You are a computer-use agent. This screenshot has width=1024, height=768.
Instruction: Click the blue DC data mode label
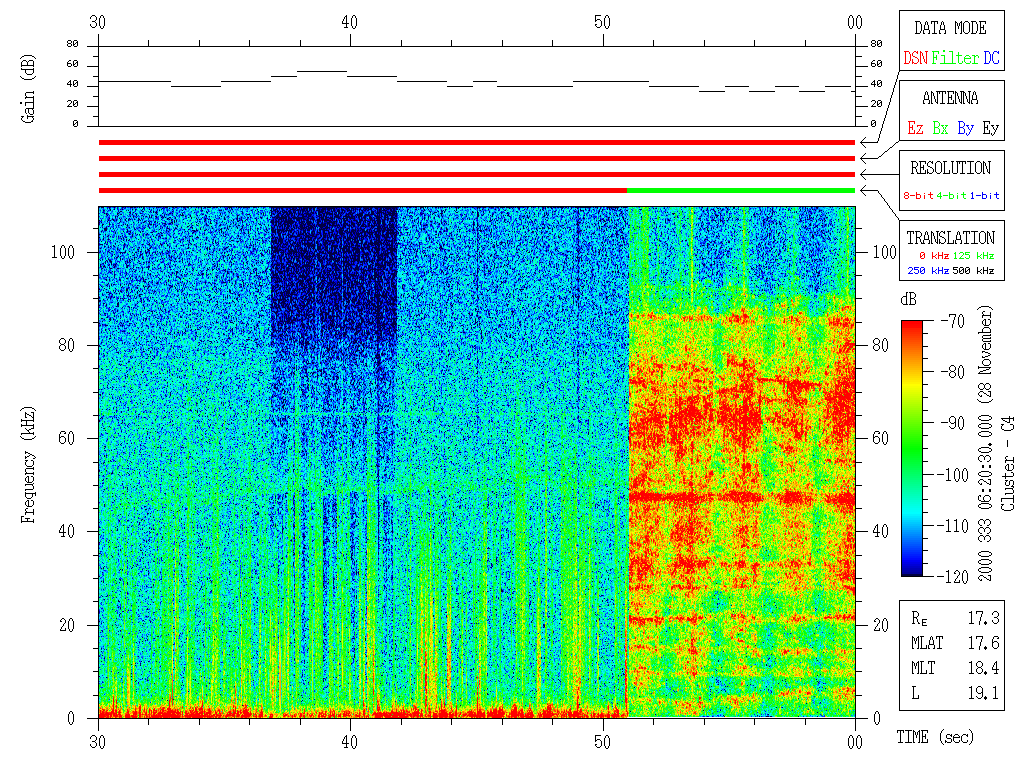[991, 59]
